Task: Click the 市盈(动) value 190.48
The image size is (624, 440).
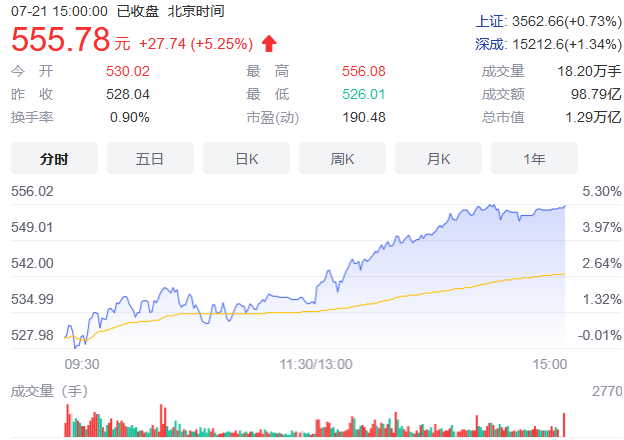Action: pos(363,117)
